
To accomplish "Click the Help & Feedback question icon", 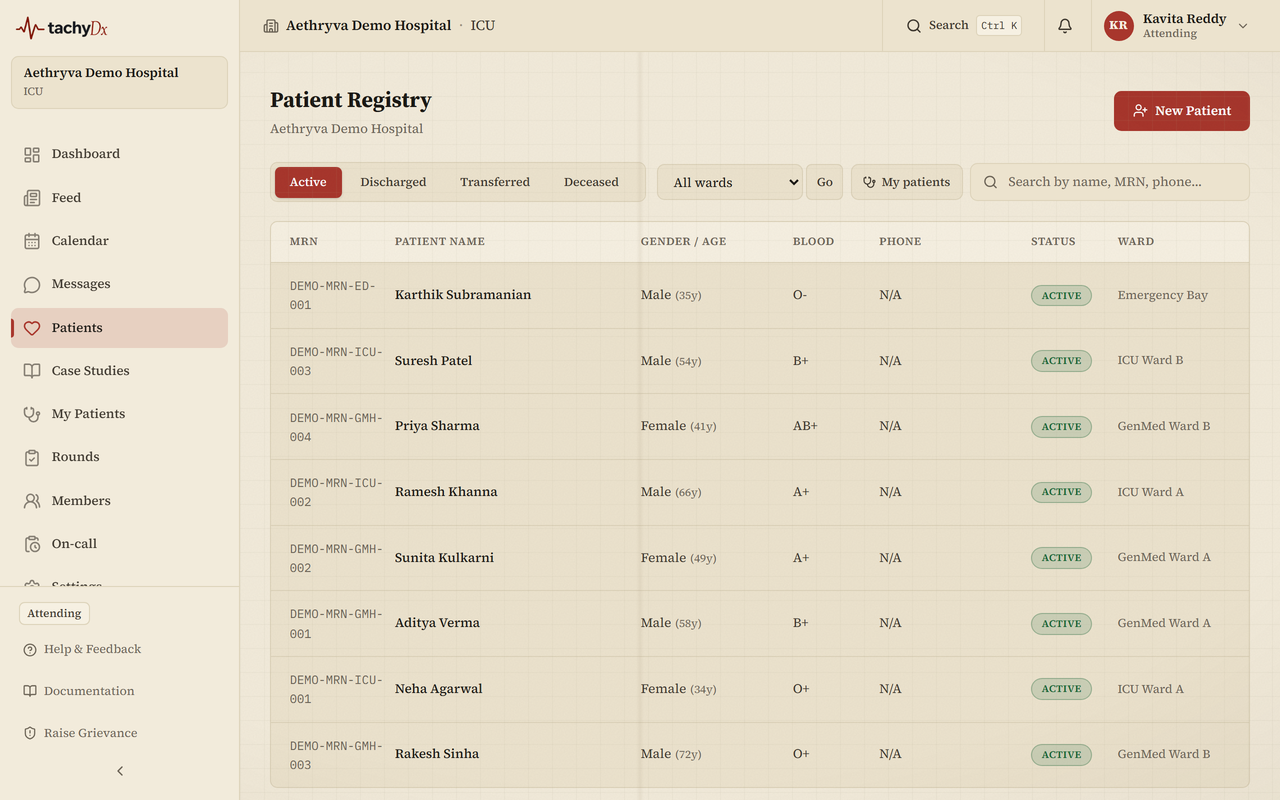I will [30, 650].
